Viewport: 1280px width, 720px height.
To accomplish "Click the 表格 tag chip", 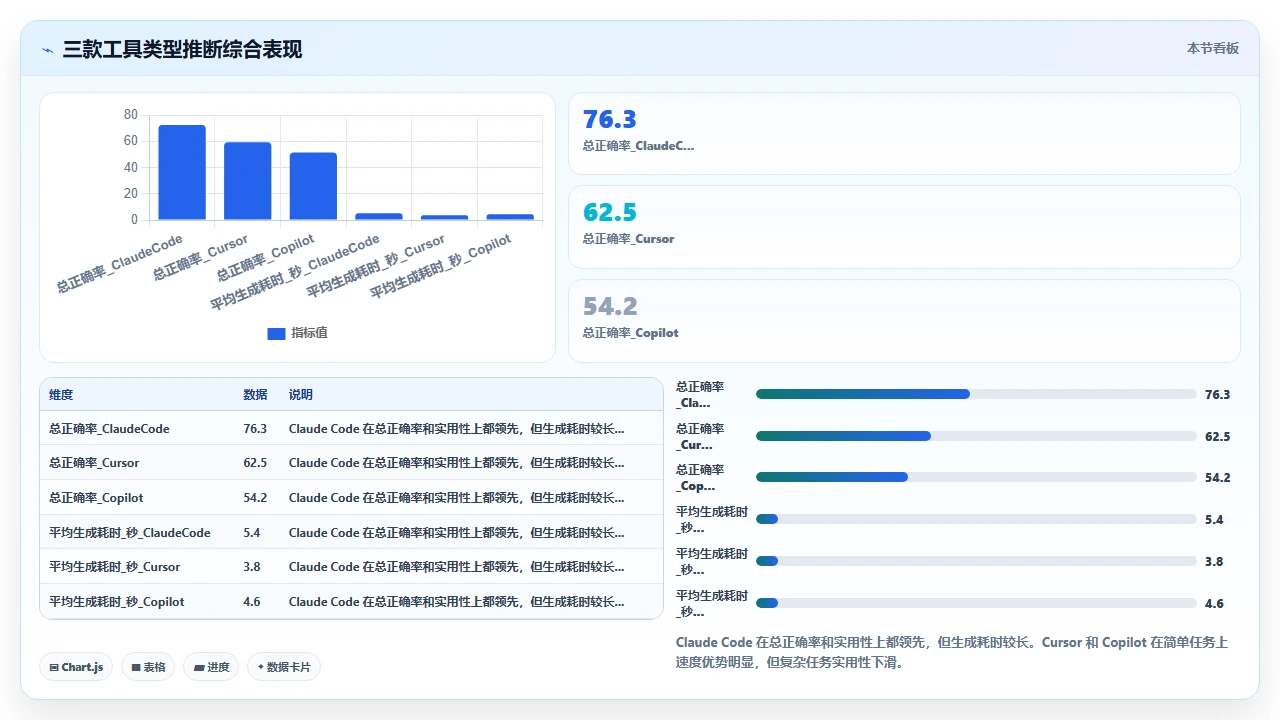I will point(148,667).
